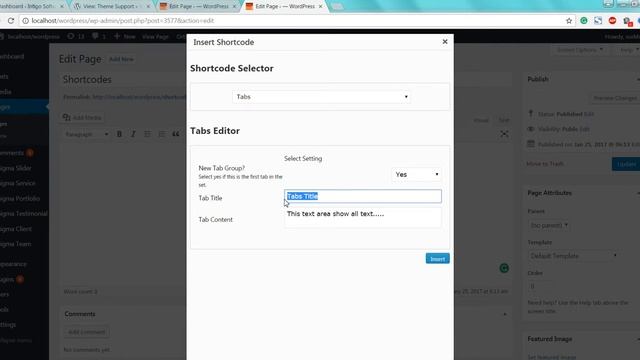The height and width of the screenshot is (360, 640).
Task: Click the blockquote icon in editor toolbar
Action: click(176, 134)
